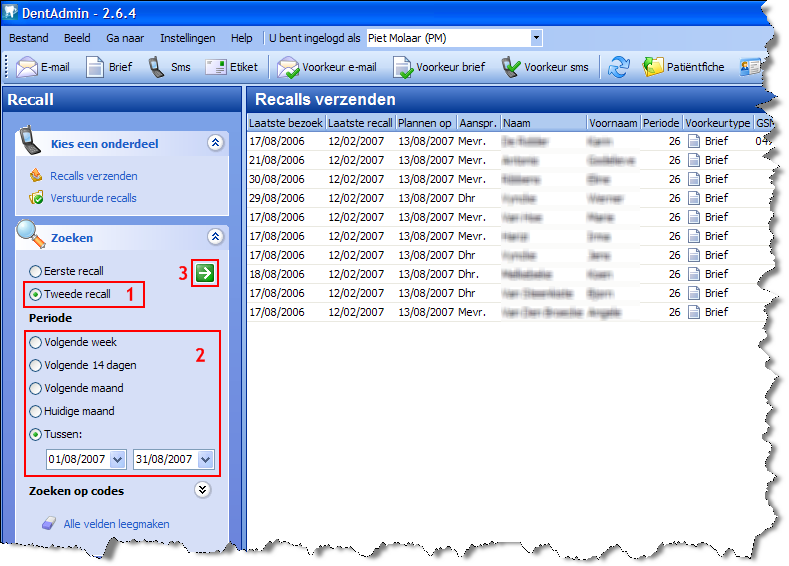789x566 pixels.
Task: Click the E-mail toolbar icon
Action: (x=28, y=67)
